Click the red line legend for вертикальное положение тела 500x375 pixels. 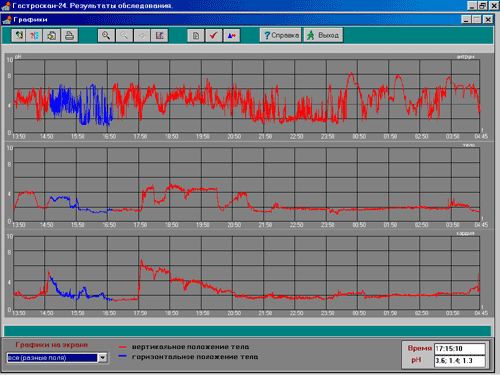pyautogui.click(x=122, y=347)
